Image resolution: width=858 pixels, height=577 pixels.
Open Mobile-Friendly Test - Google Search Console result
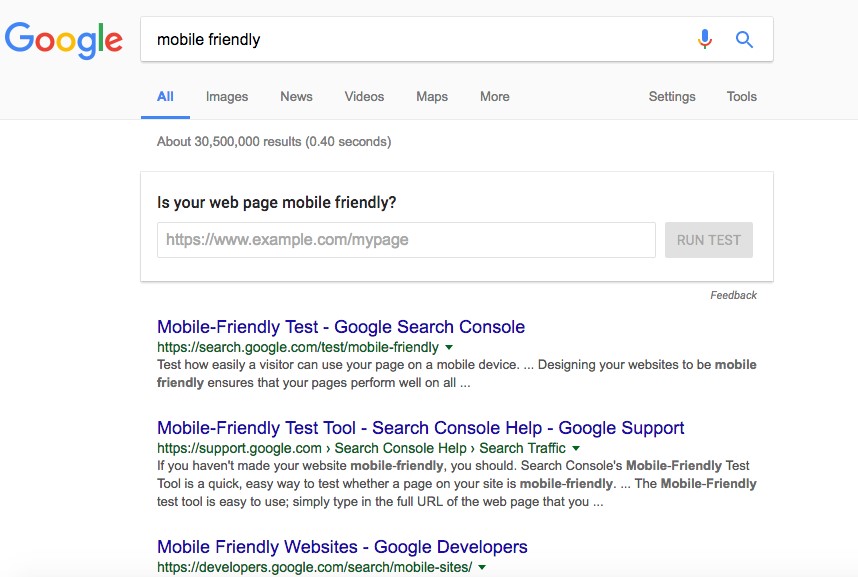[x=341, y=327]
